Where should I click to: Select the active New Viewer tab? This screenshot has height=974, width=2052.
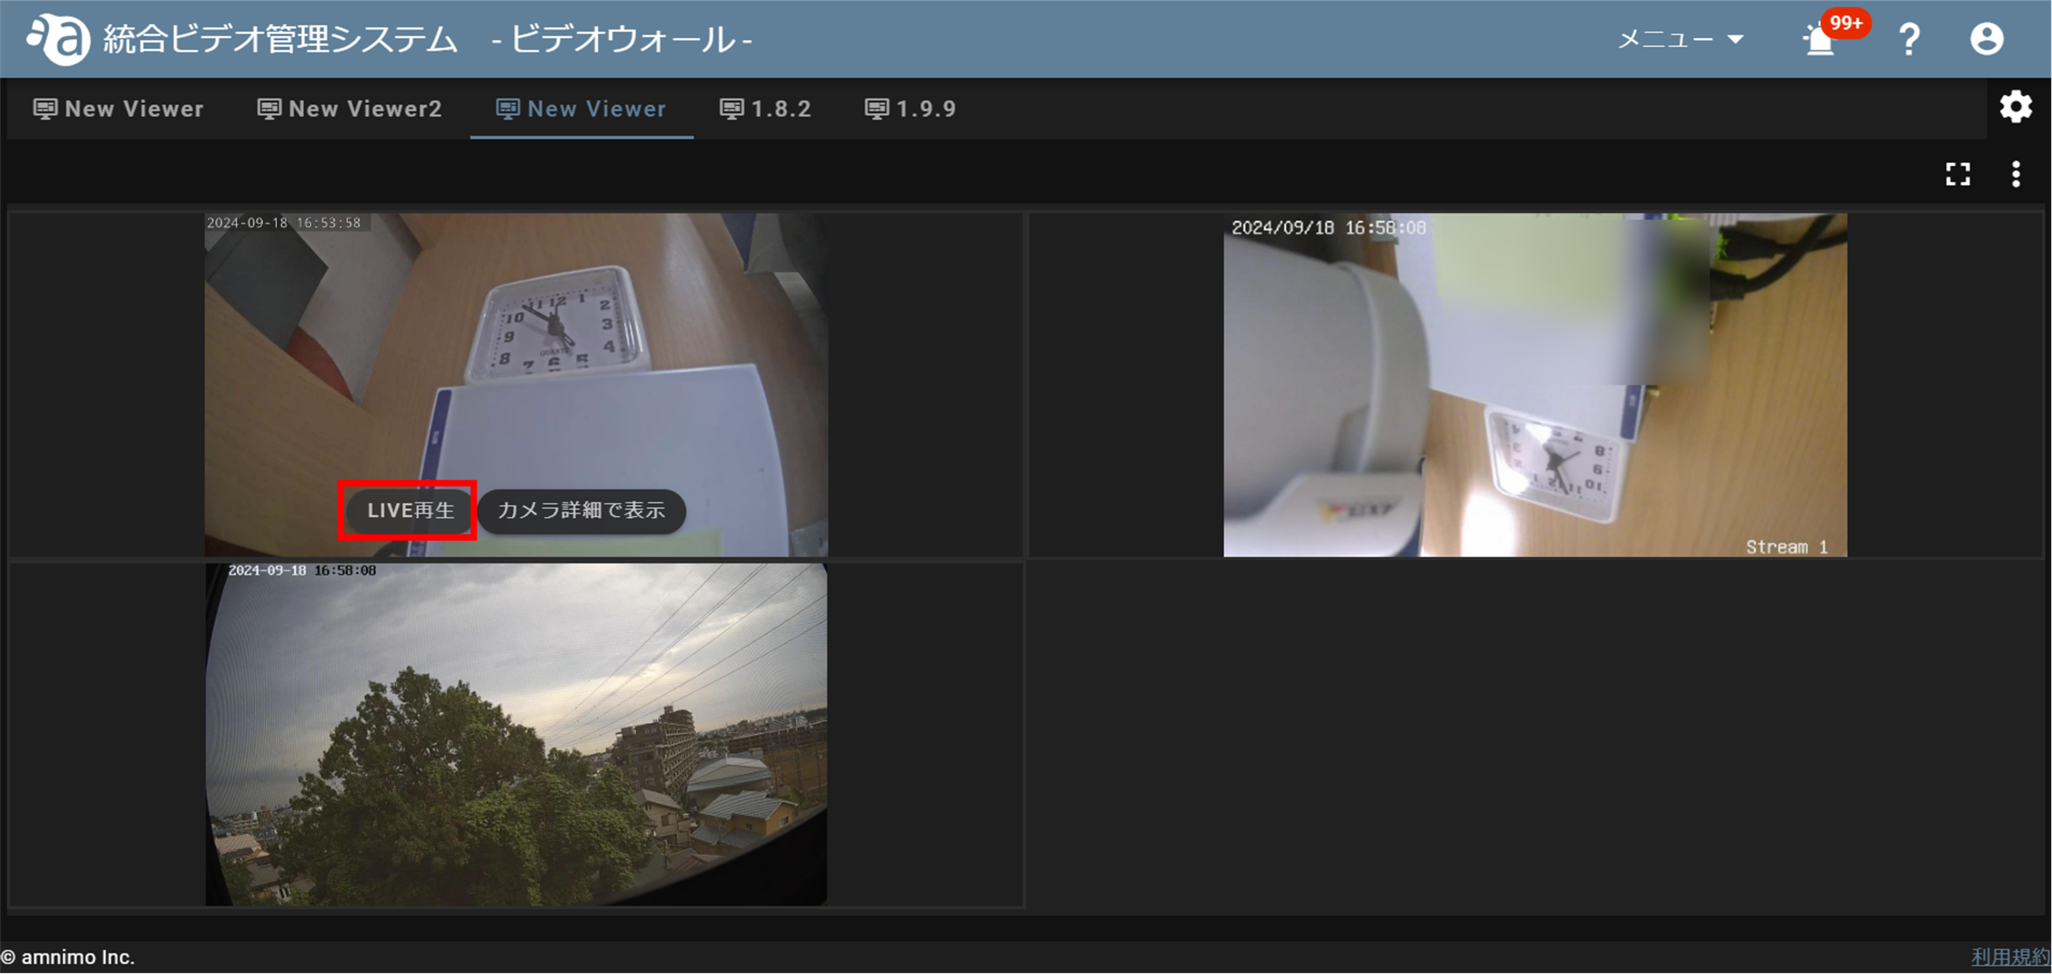pyautogui.click(x=581, y=109)
